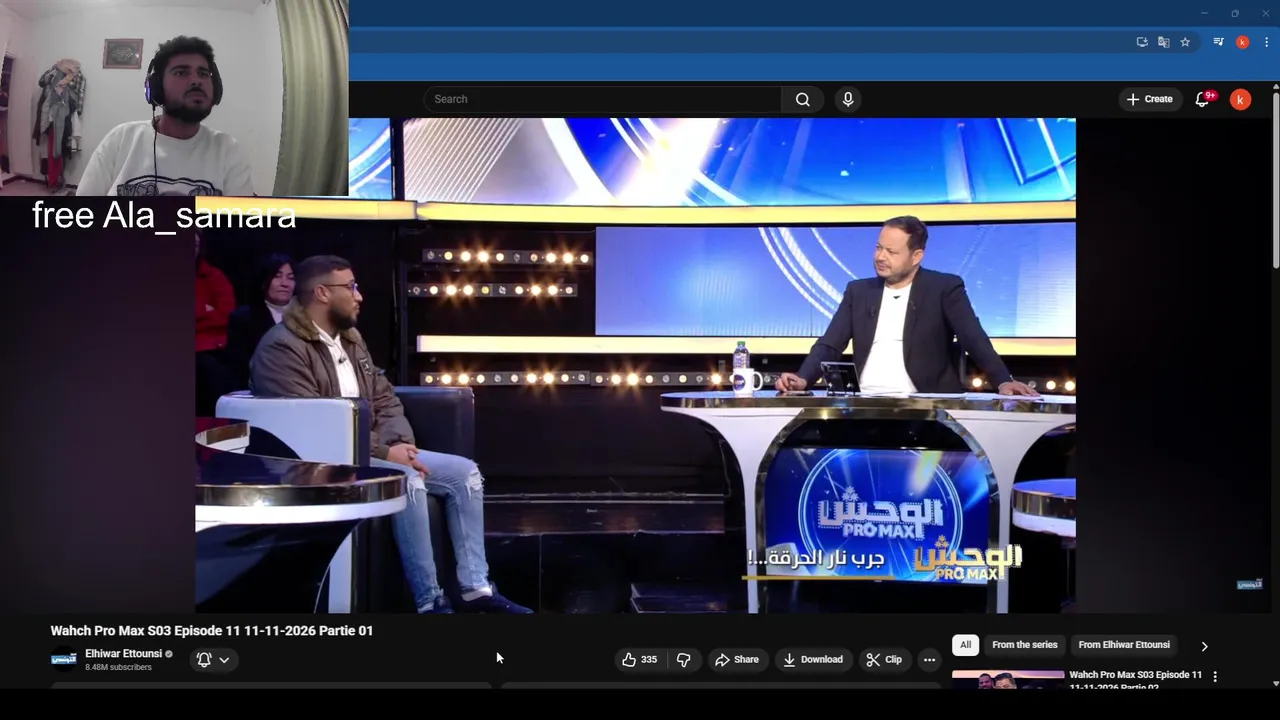Open Elhiwar Ettounsi channel avatar
The image size is (1280, 720).
pos(63,659)
